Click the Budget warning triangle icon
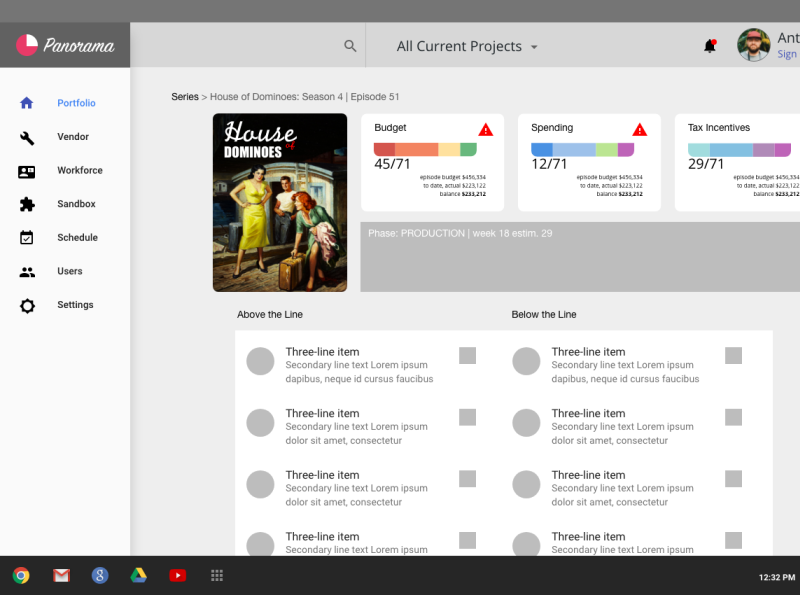The image size is (800, 595). (x=486, y=129)
